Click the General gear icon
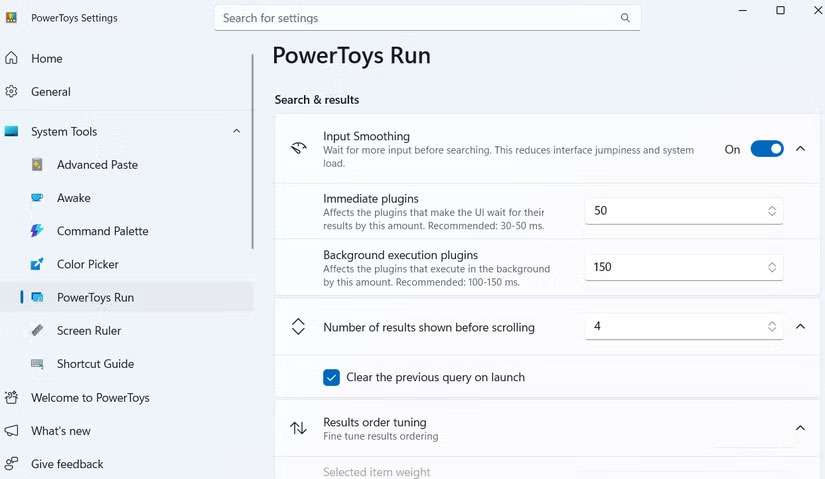This screenshot has height=479, width=825. pyautogui.click(x=12, y=92)
